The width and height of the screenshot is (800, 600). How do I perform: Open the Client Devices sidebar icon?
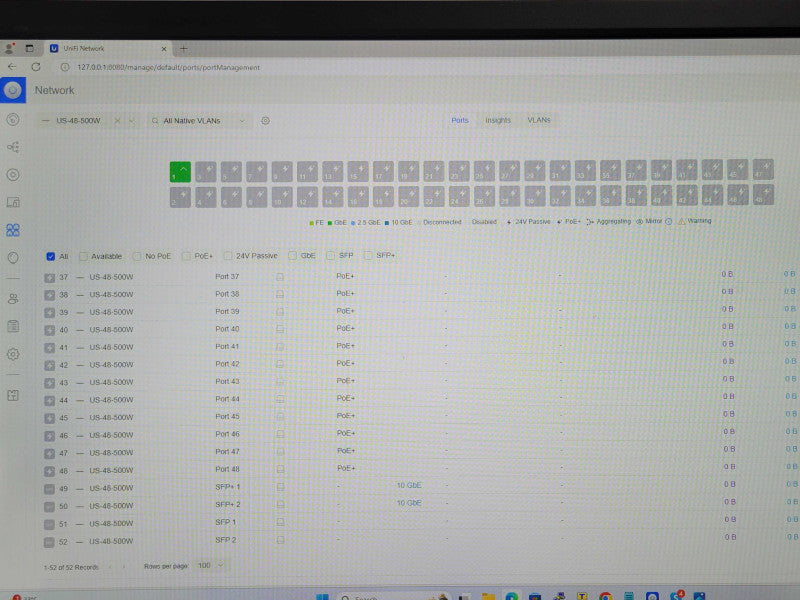[13, 203]
